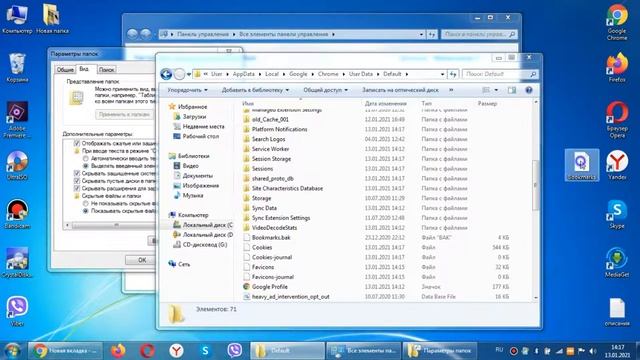Select the Bookmarks.bak file in the list

[x=271, y=238]
